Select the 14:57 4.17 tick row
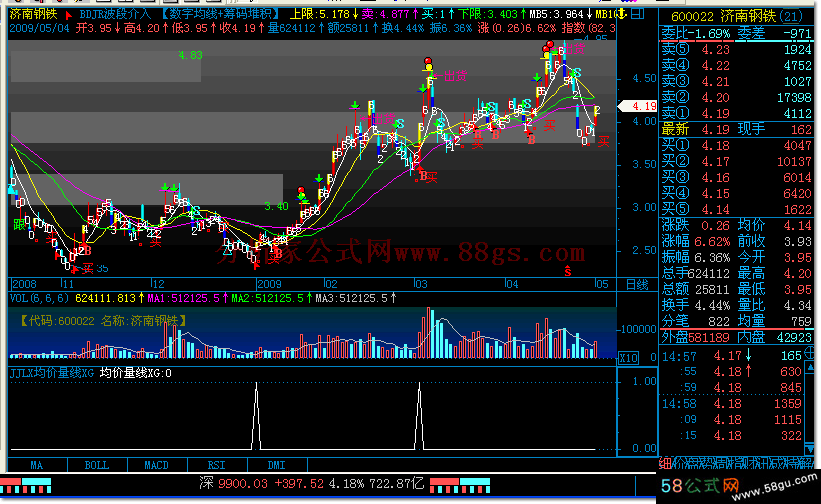 [731, 356]
